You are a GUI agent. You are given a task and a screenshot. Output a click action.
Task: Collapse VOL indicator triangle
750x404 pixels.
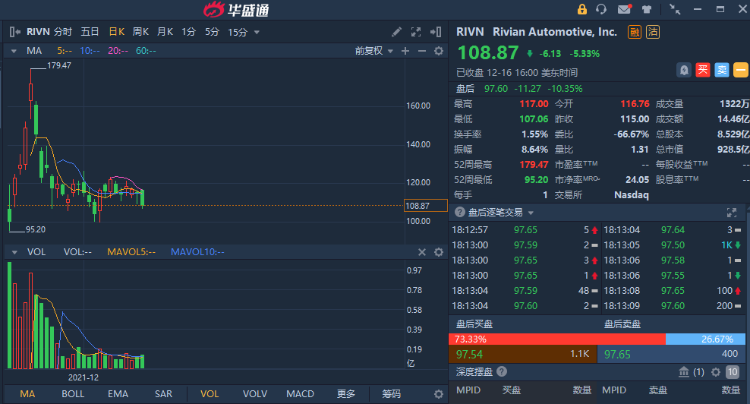tap(14, 252)
